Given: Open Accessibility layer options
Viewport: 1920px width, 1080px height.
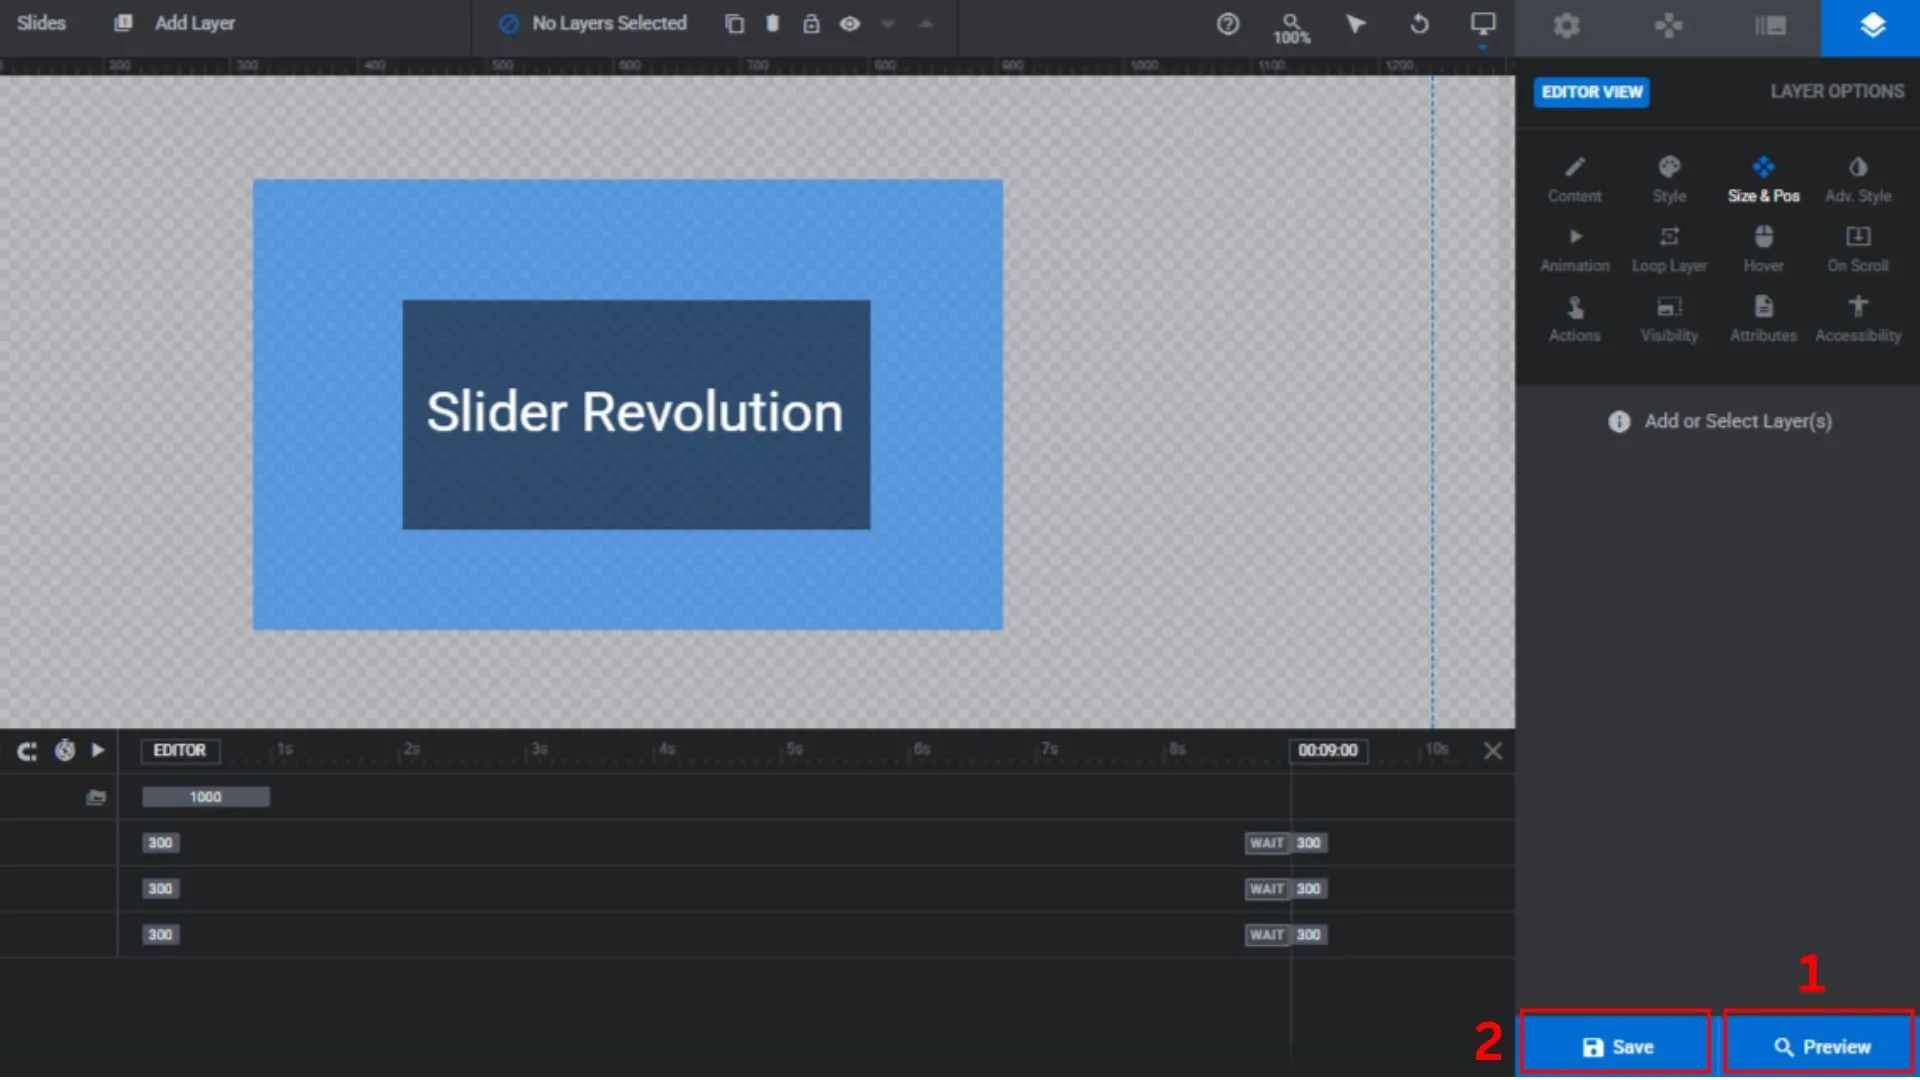Looking at the screenshot, I should (x=1858, y=320).
